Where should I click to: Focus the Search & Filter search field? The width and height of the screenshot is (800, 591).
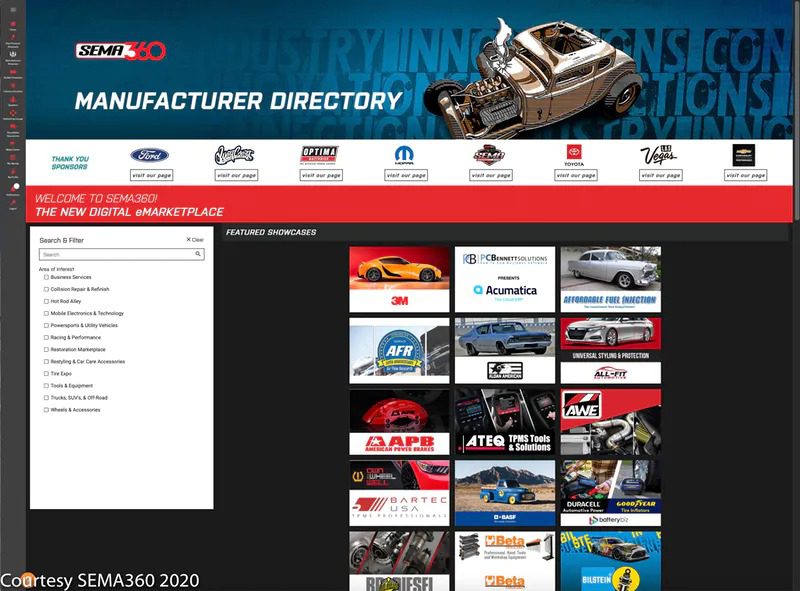point(121,254)
